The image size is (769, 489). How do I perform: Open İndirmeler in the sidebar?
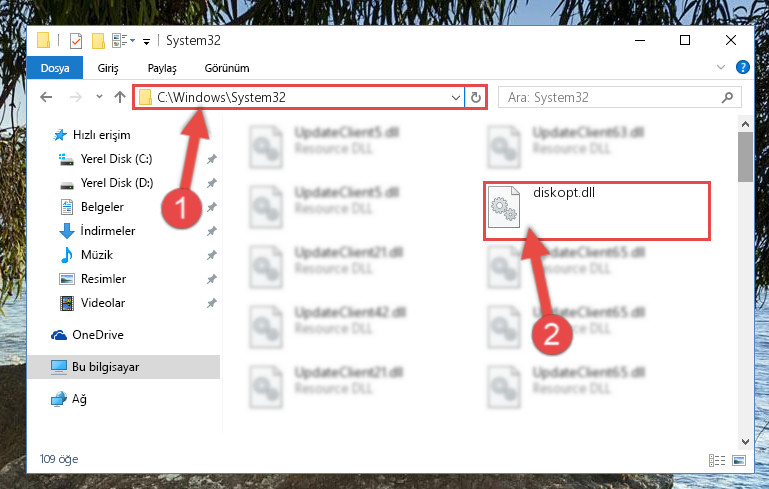point(108,231)
